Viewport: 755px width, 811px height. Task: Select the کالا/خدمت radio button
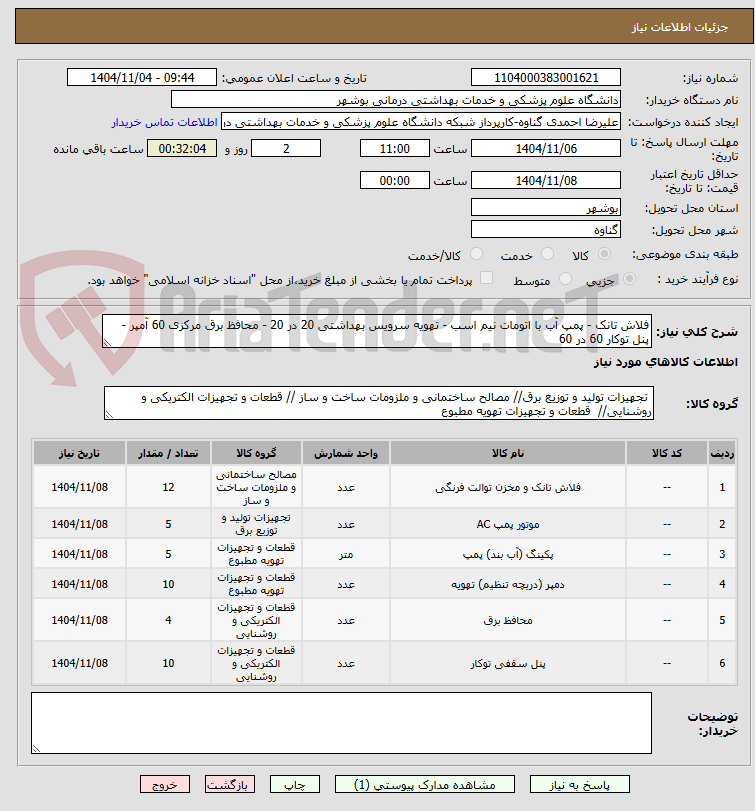(x=476, y=254)
